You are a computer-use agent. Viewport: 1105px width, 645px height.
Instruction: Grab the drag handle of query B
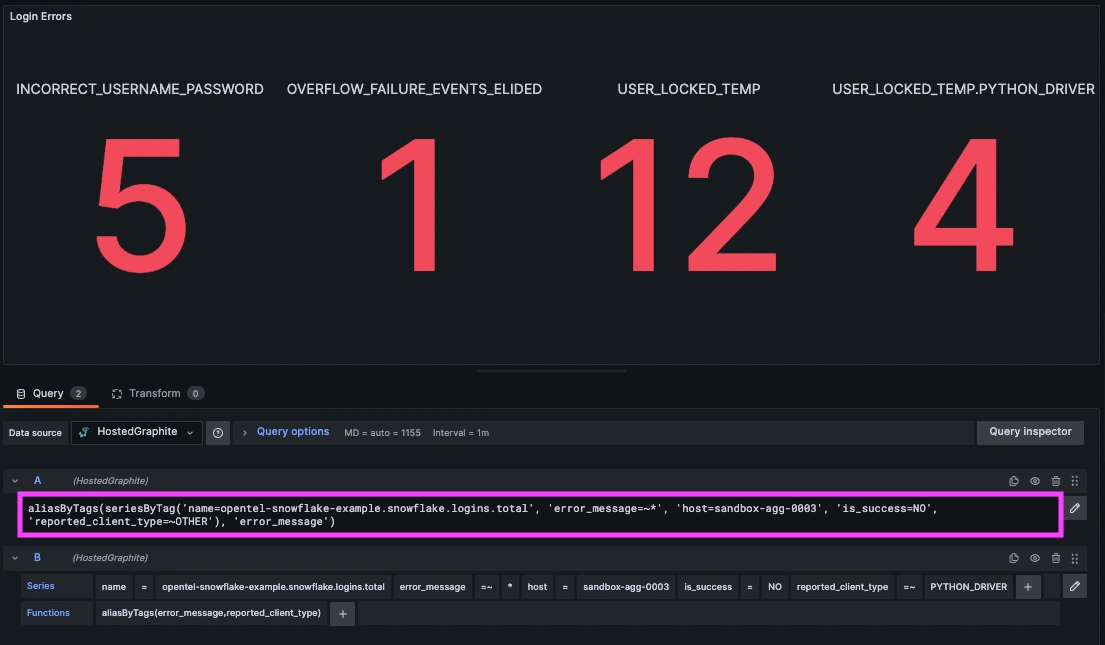pyautogui.click(x=1075, y=558)
